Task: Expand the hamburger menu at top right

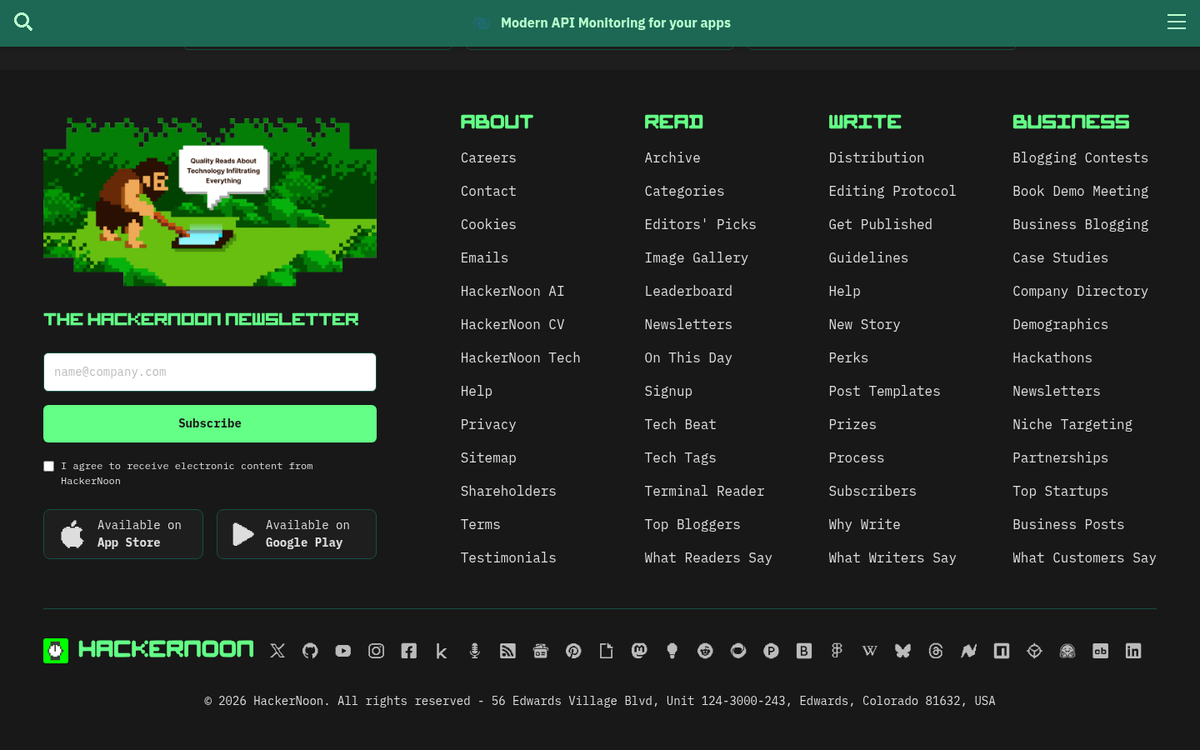Action: click(x=1176, y=21)
